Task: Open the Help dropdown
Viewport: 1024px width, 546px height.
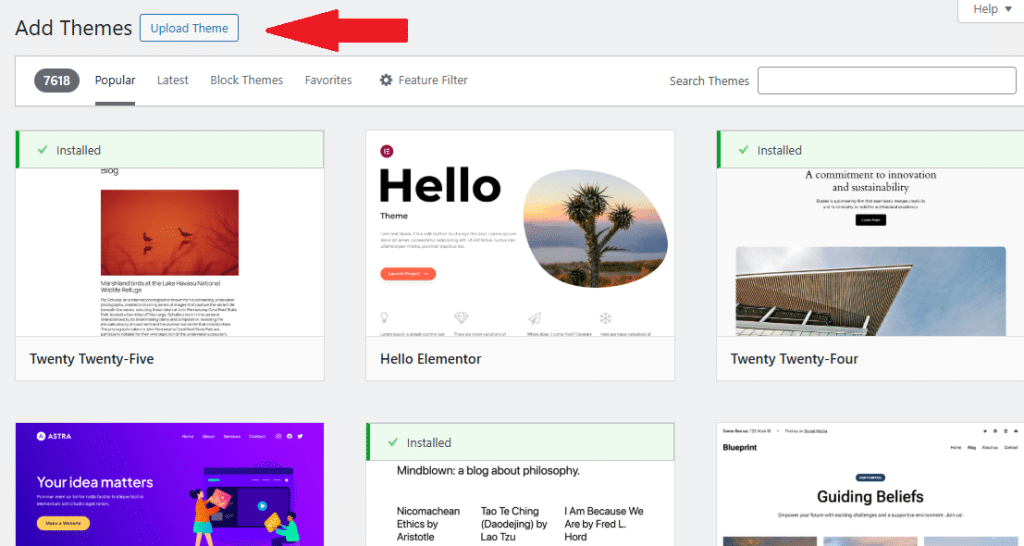Action: [x=992, y=9]
